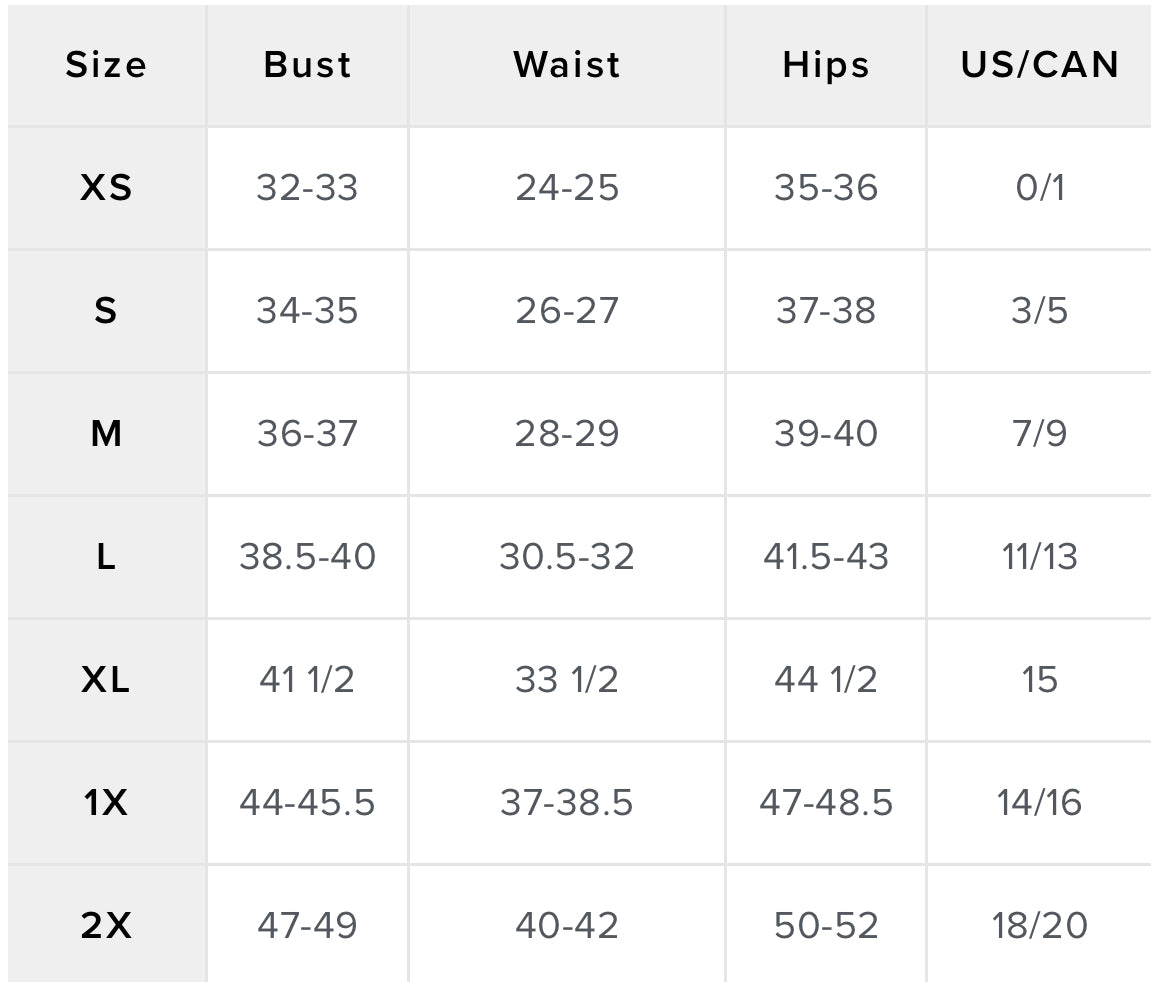Select the 1X size row label
This screenshot has width=1151, height=982.
click(x=106, y=803)
